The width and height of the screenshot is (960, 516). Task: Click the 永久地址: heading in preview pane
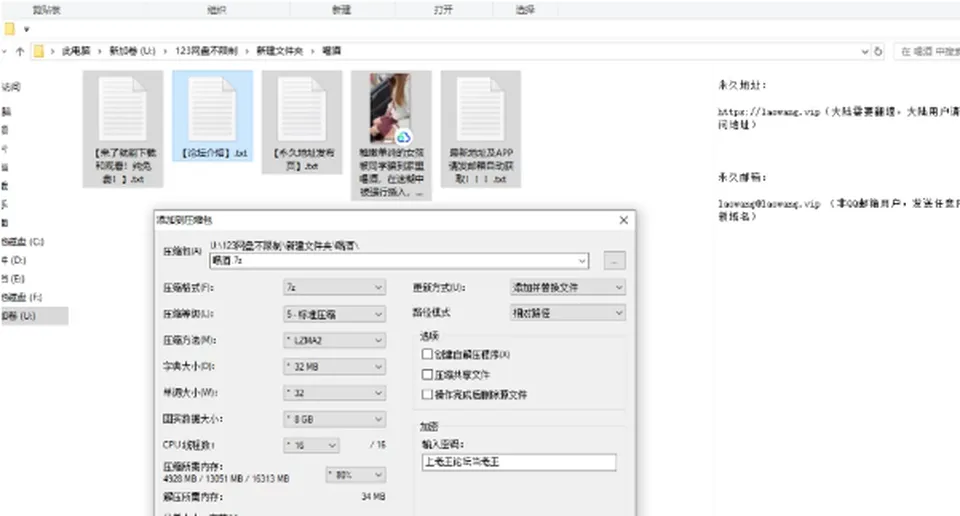click(742, 85)
